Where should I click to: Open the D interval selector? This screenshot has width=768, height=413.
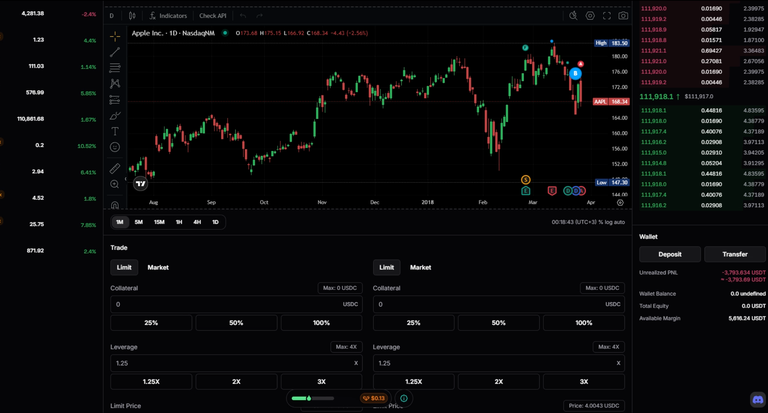coord(112,16)
